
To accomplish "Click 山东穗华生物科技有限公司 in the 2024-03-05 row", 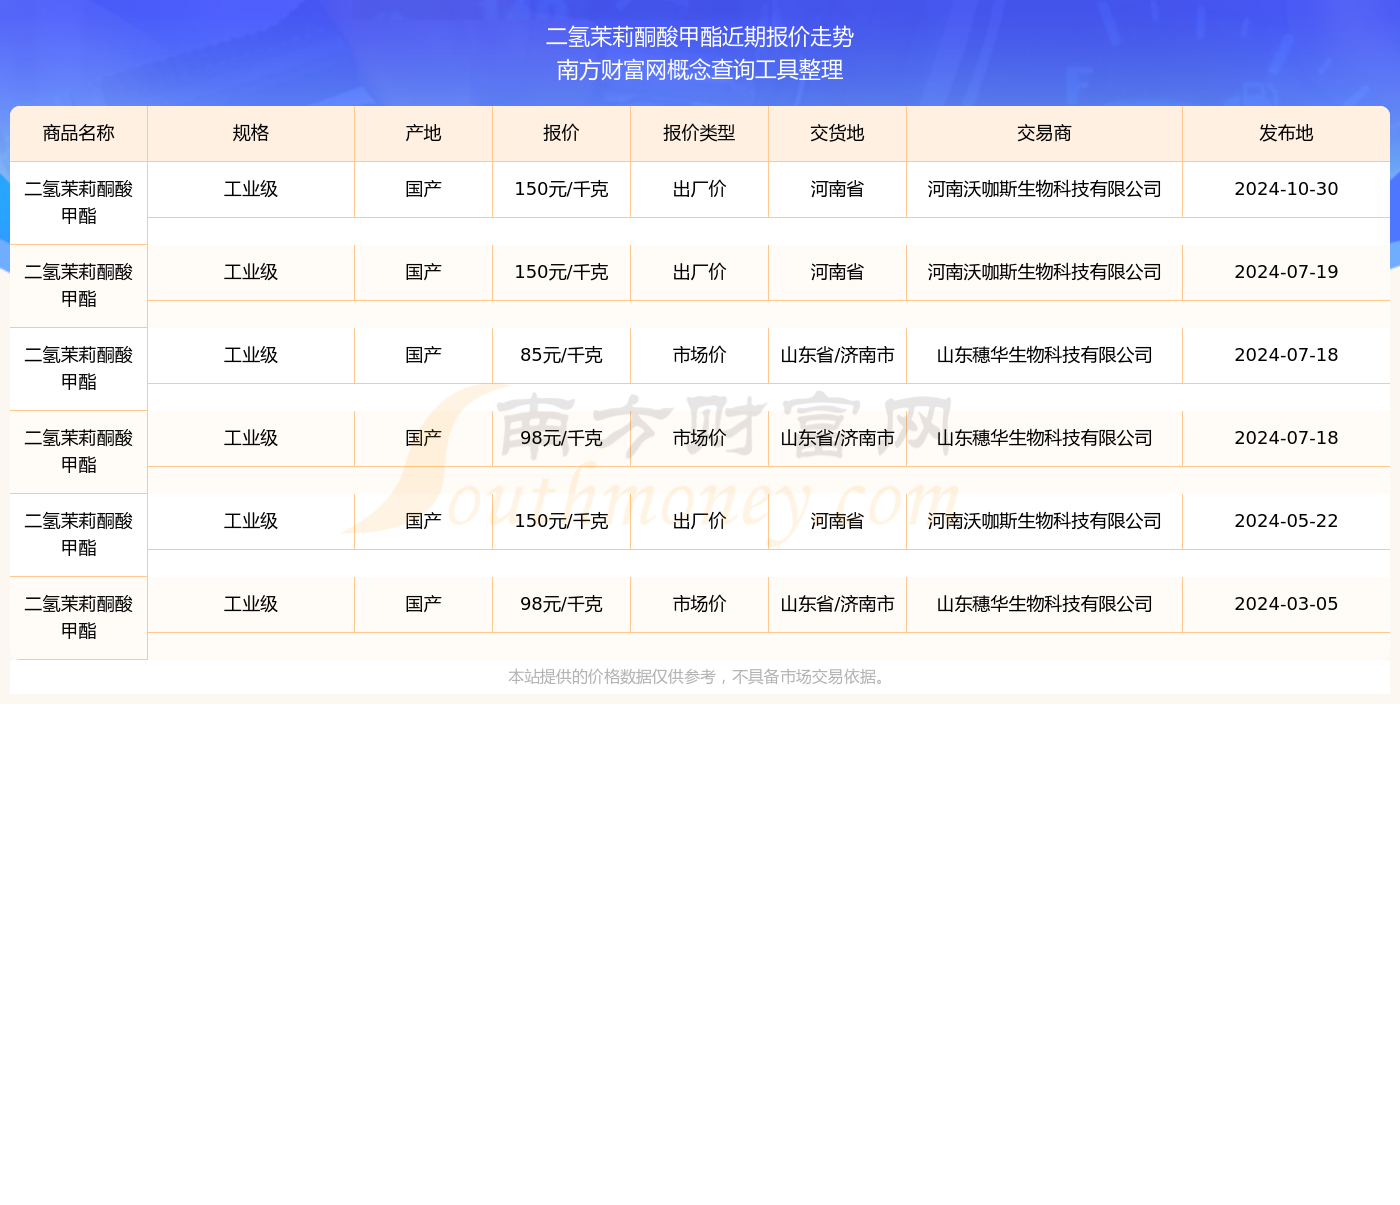I will click(x=1045, y=604).
